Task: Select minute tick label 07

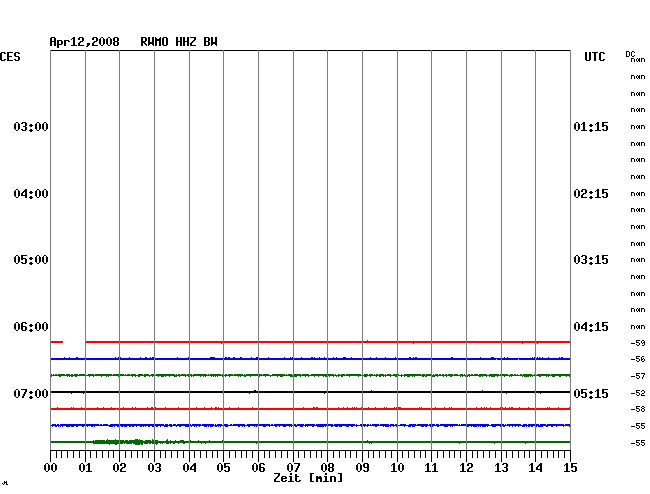Action: click(293, 467)
